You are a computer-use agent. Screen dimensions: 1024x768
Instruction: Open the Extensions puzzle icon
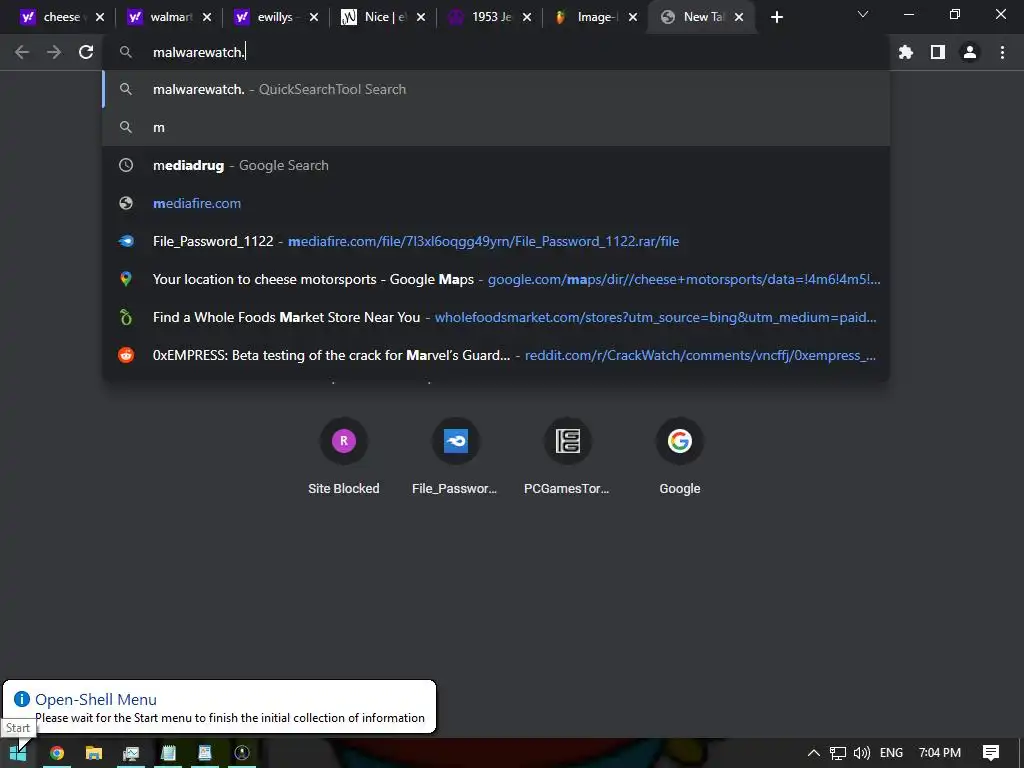(x=906, y=52)
